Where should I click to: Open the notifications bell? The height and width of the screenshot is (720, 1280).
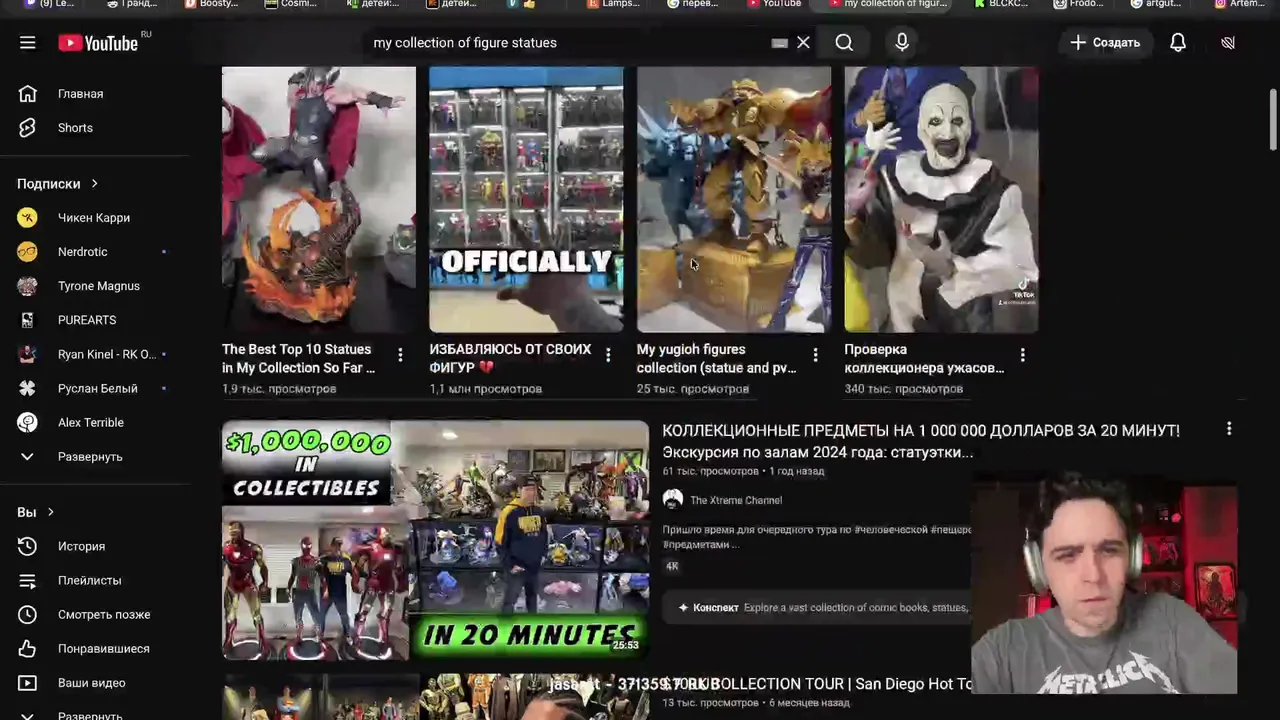coord(1178,43)
